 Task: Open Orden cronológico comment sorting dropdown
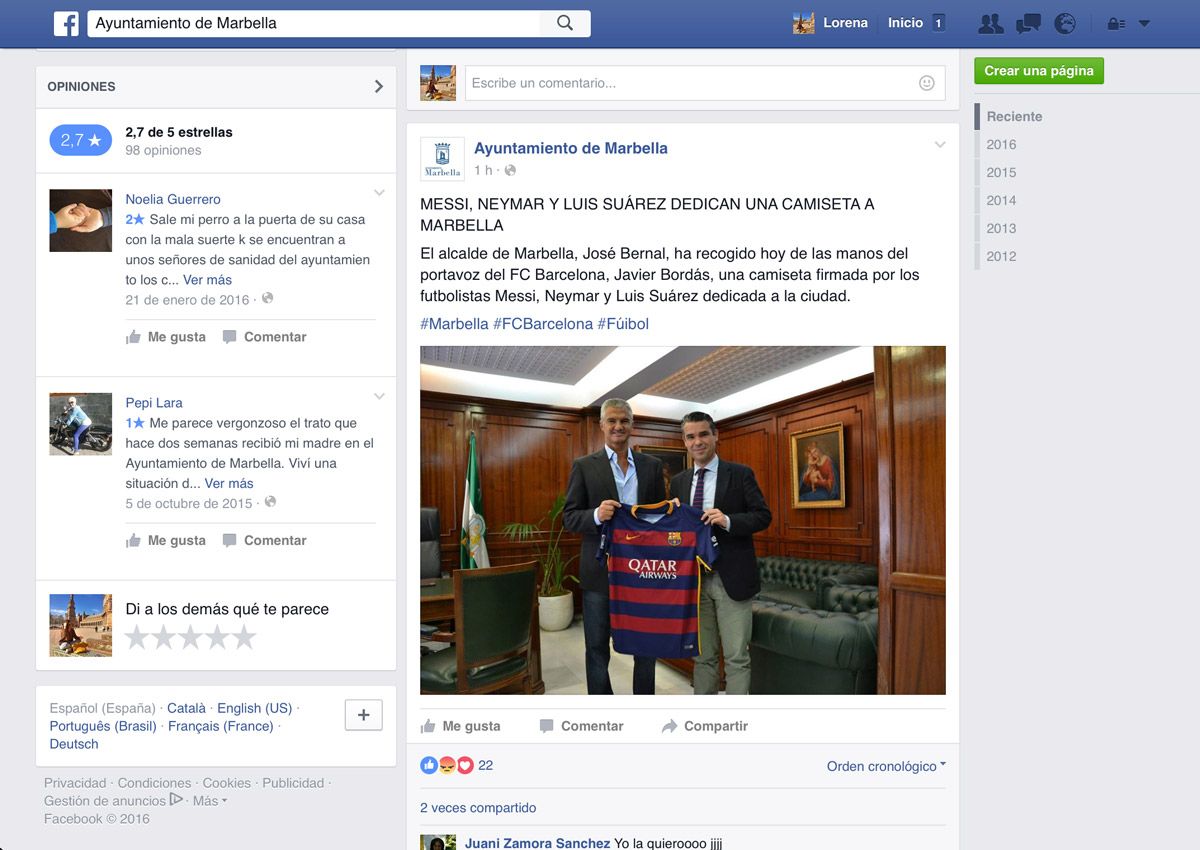click(886, 766)
